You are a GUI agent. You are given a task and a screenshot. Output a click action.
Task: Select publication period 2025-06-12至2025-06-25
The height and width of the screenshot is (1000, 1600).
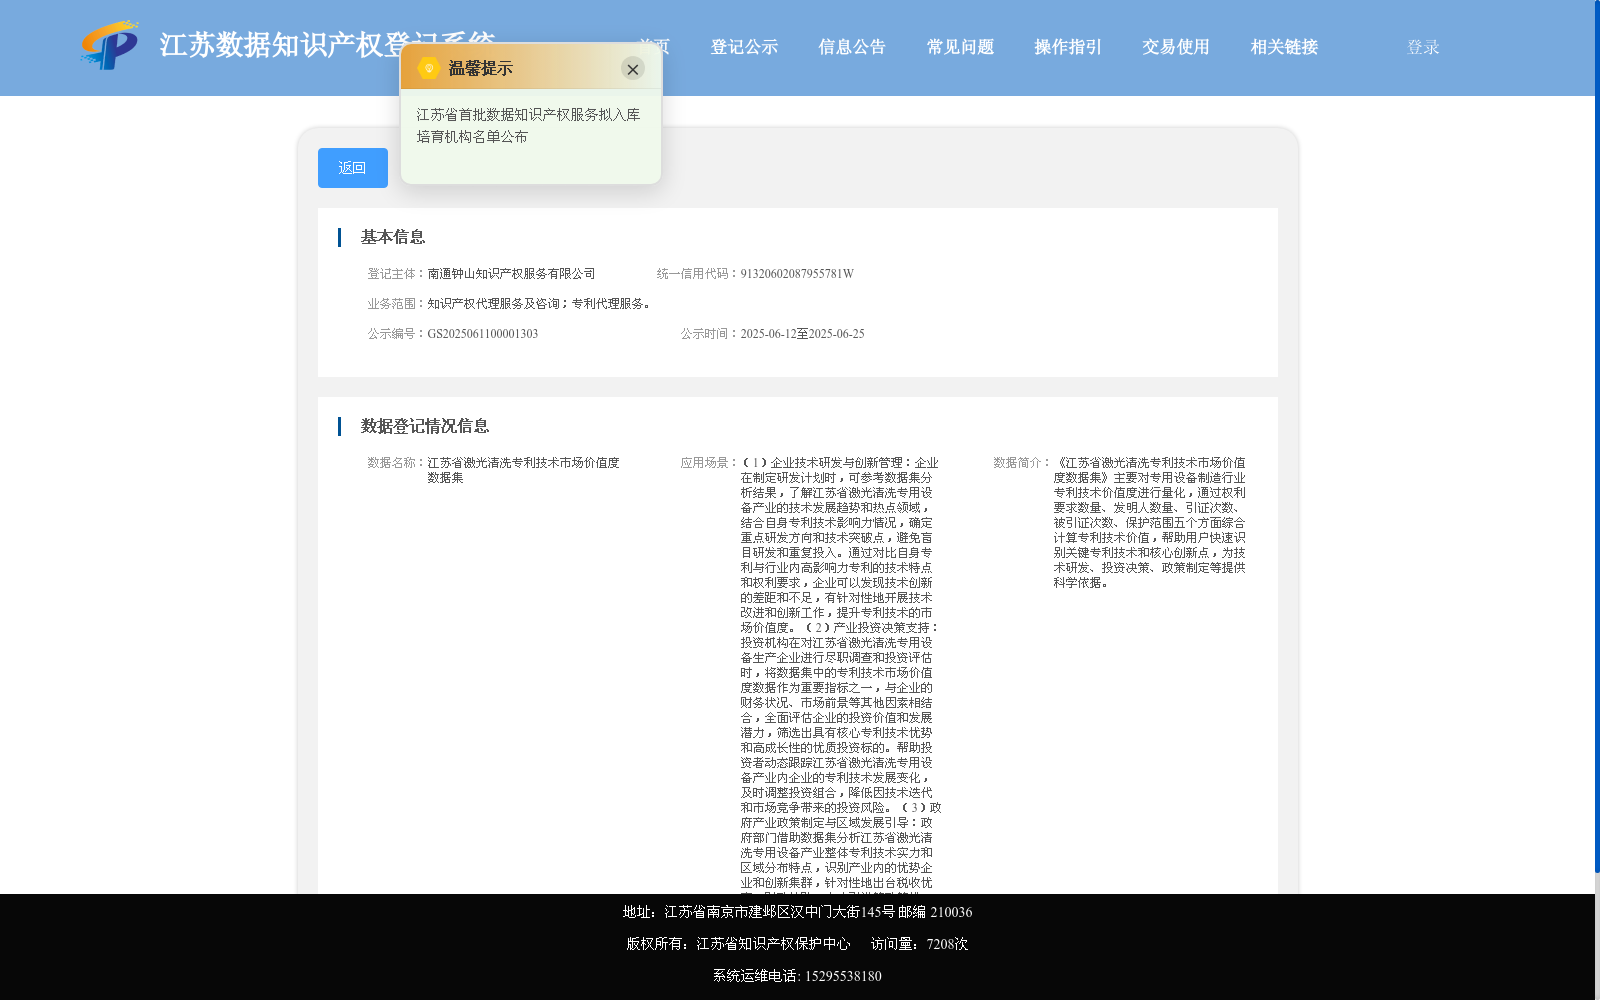click(x=802, y=334)
